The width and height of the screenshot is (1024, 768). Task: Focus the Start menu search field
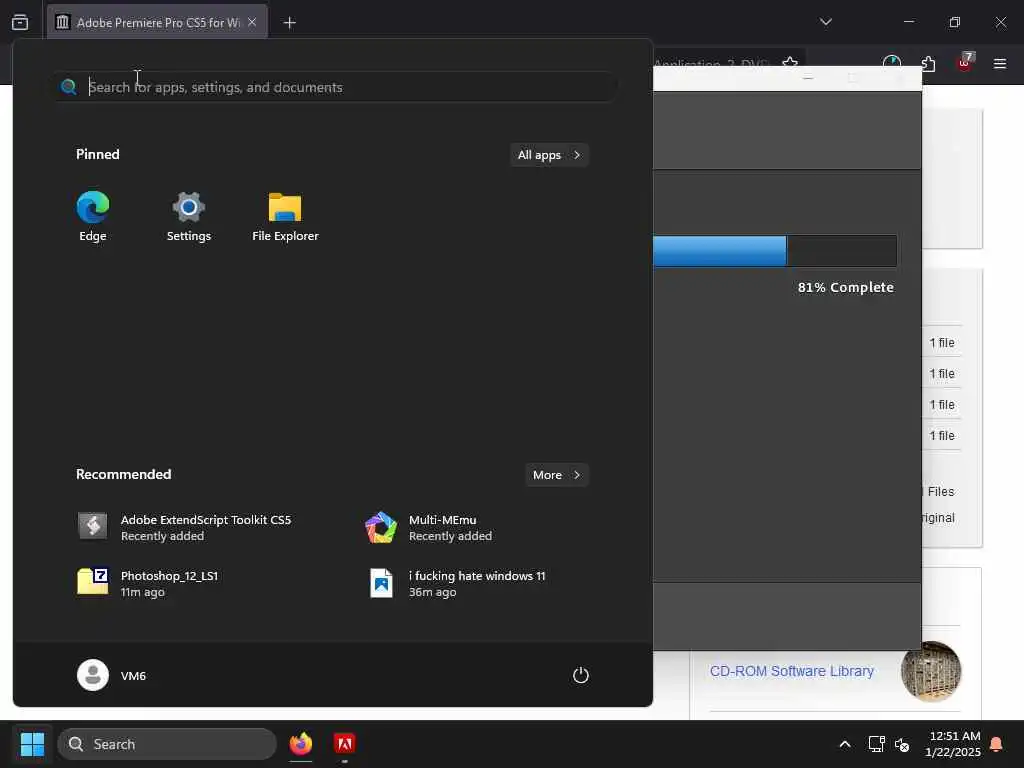pos(336,87)
